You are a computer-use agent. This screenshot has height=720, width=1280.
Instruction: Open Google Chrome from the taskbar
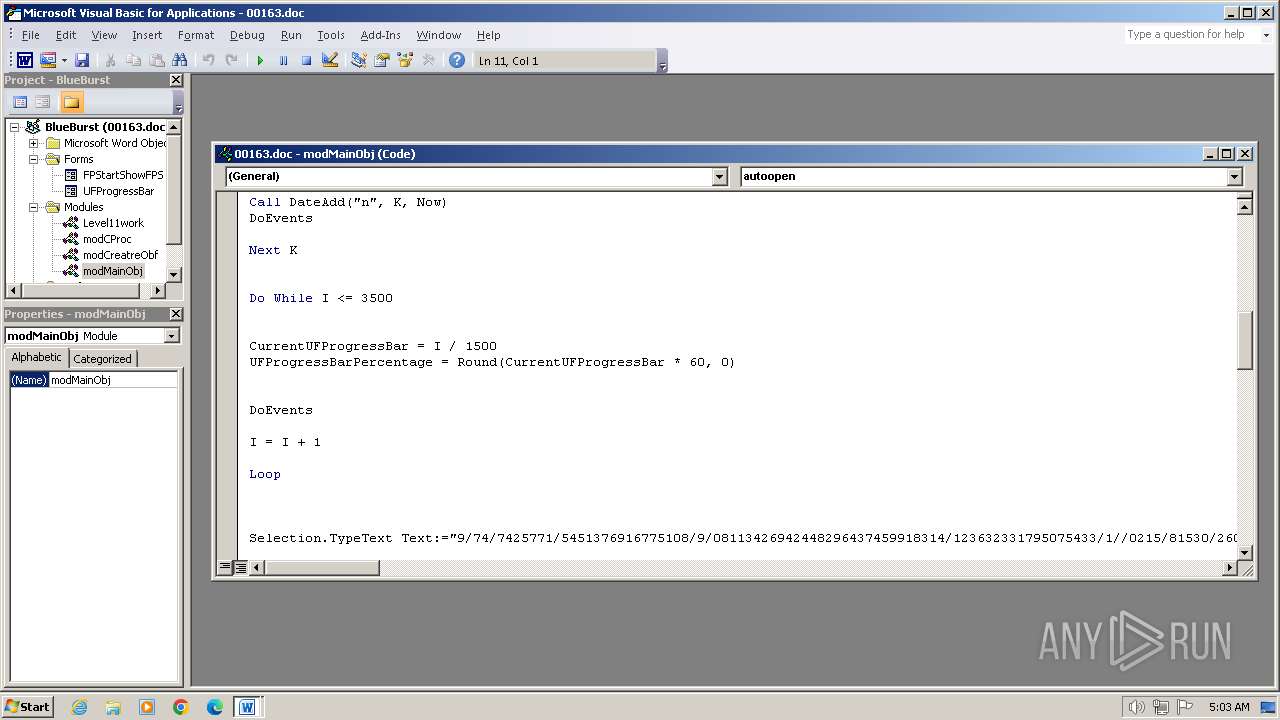(x=181, y=707)
